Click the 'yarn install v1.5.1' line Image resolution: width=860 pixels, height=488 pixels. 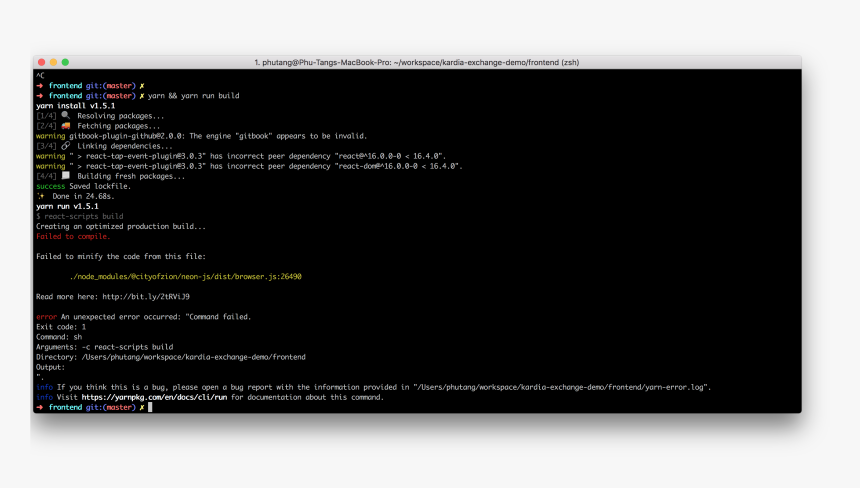[76, 106]
